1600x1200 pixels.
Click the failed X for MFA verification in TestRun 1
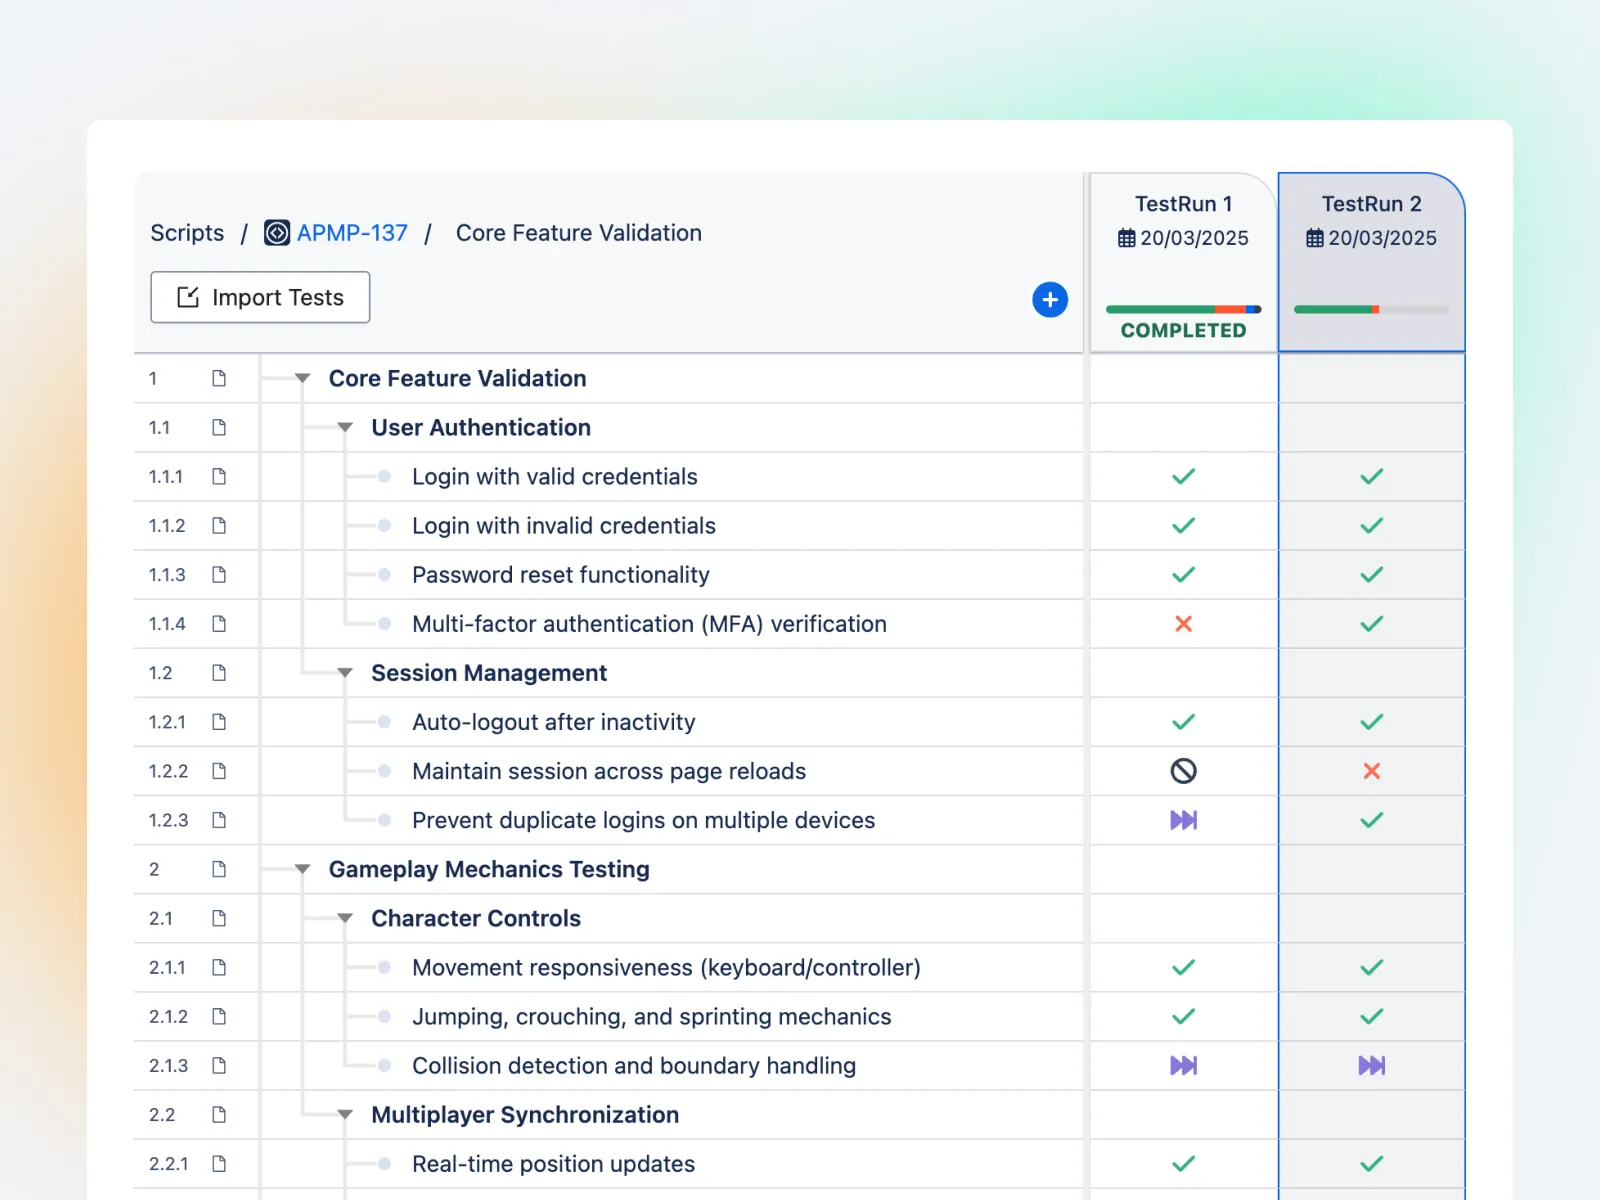coord(1183,624)
